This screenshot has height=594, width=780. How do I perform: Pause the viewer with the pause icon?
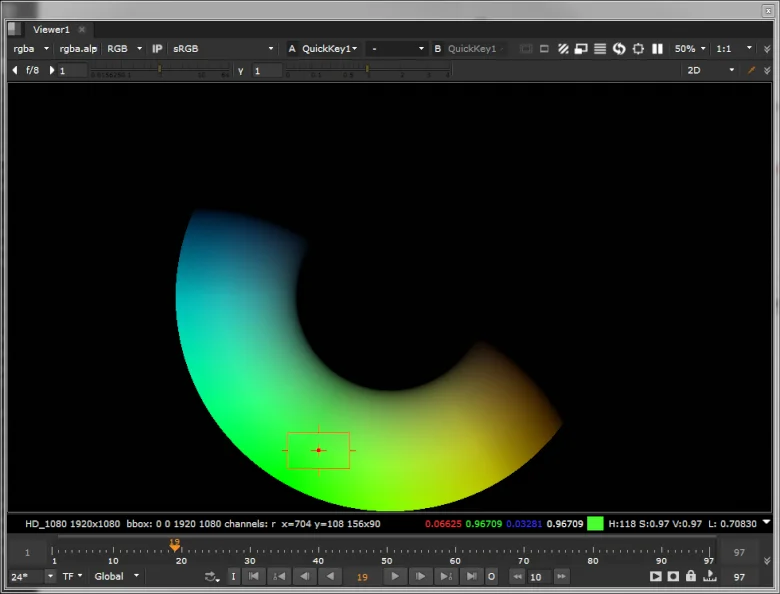click(657, 49)
